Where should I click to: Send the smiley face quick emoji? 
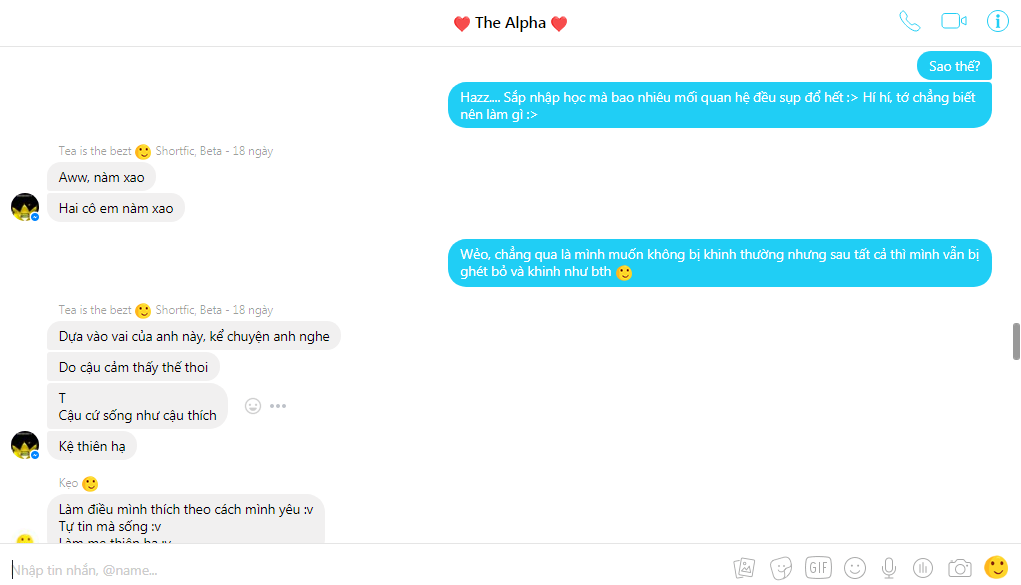point(996,567)
